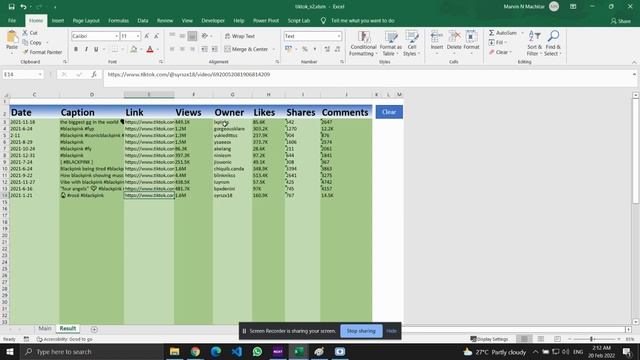Click the AutoSum sigma icon
This screenshot has height=360, width=640.
(491, 33)
